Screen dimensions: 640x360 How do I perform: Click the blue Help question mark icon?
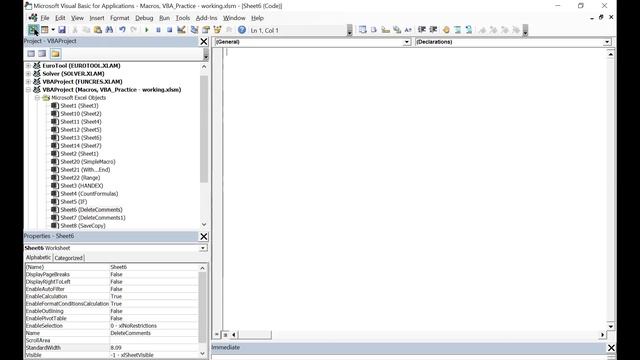pyautogui.click(x=242, y=30)
